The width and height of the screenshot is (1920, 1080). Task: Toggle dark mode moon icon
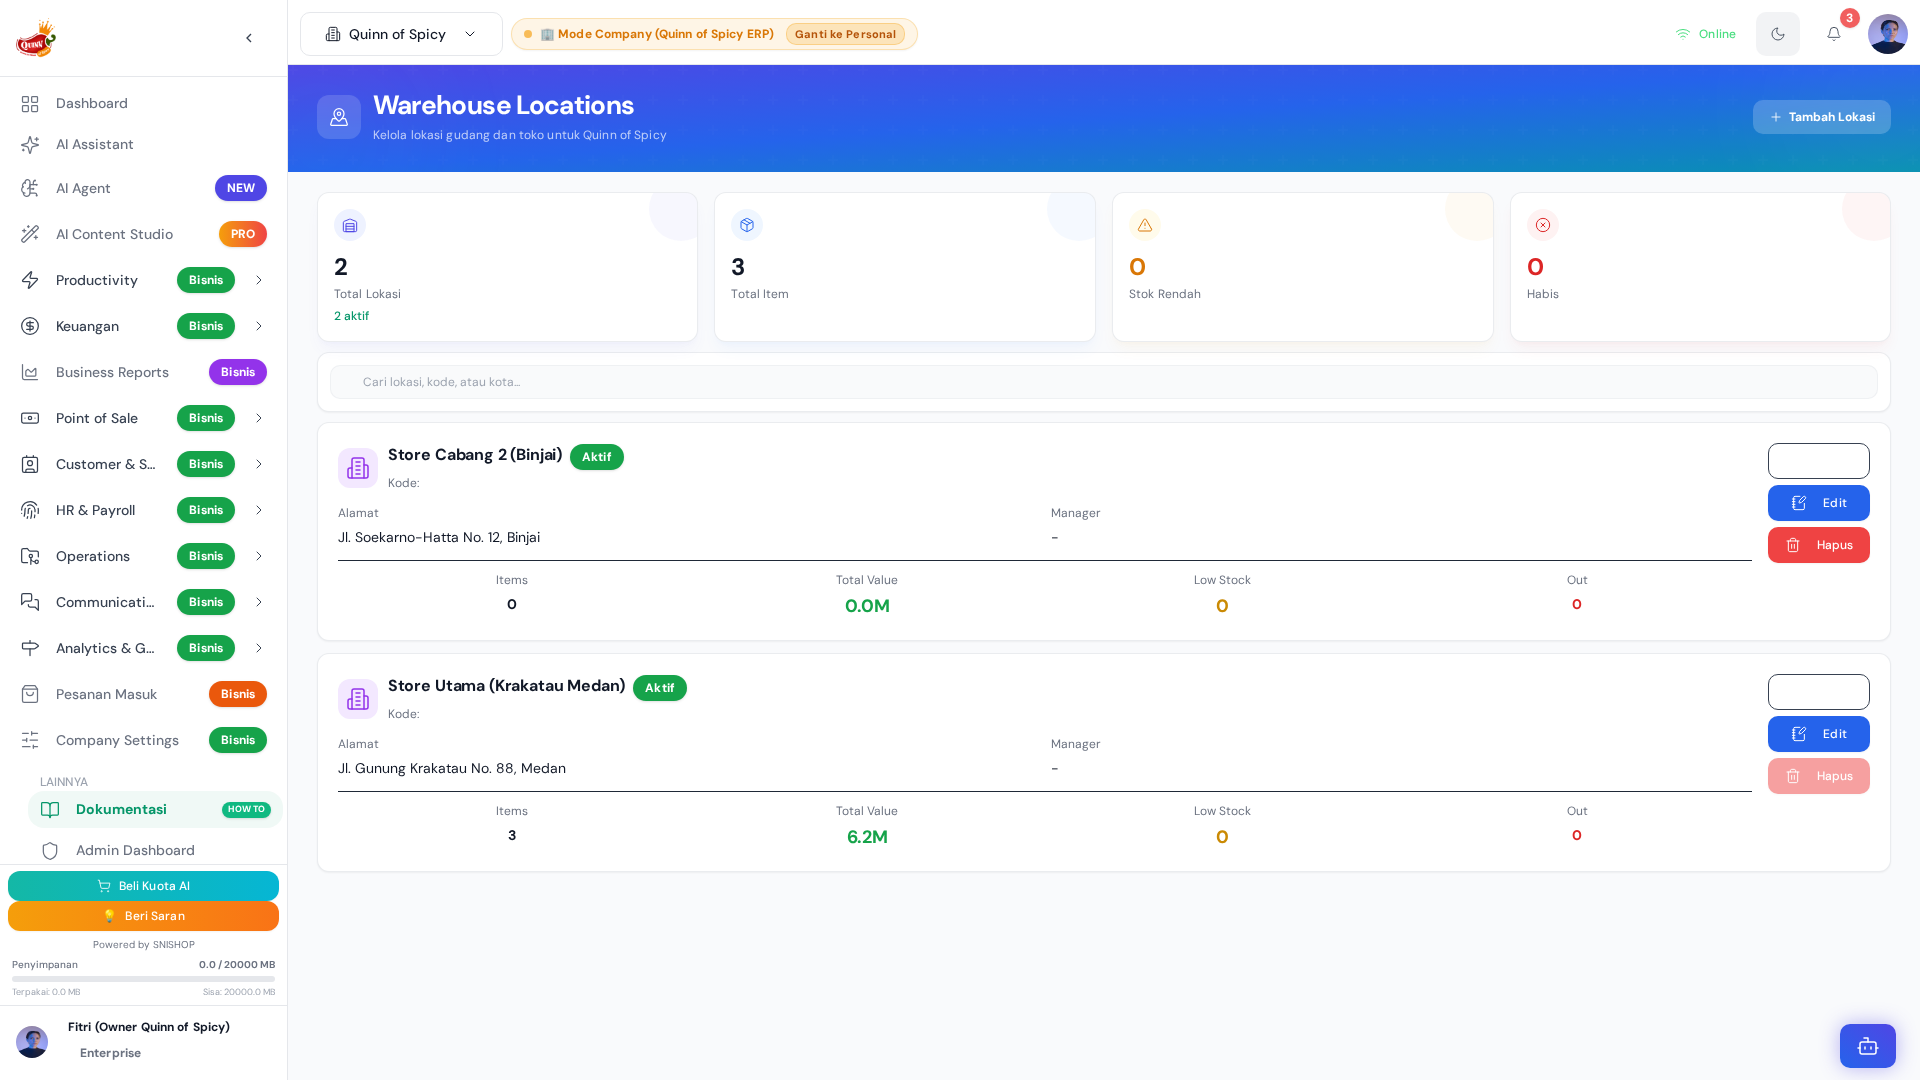pos(1778,34)
